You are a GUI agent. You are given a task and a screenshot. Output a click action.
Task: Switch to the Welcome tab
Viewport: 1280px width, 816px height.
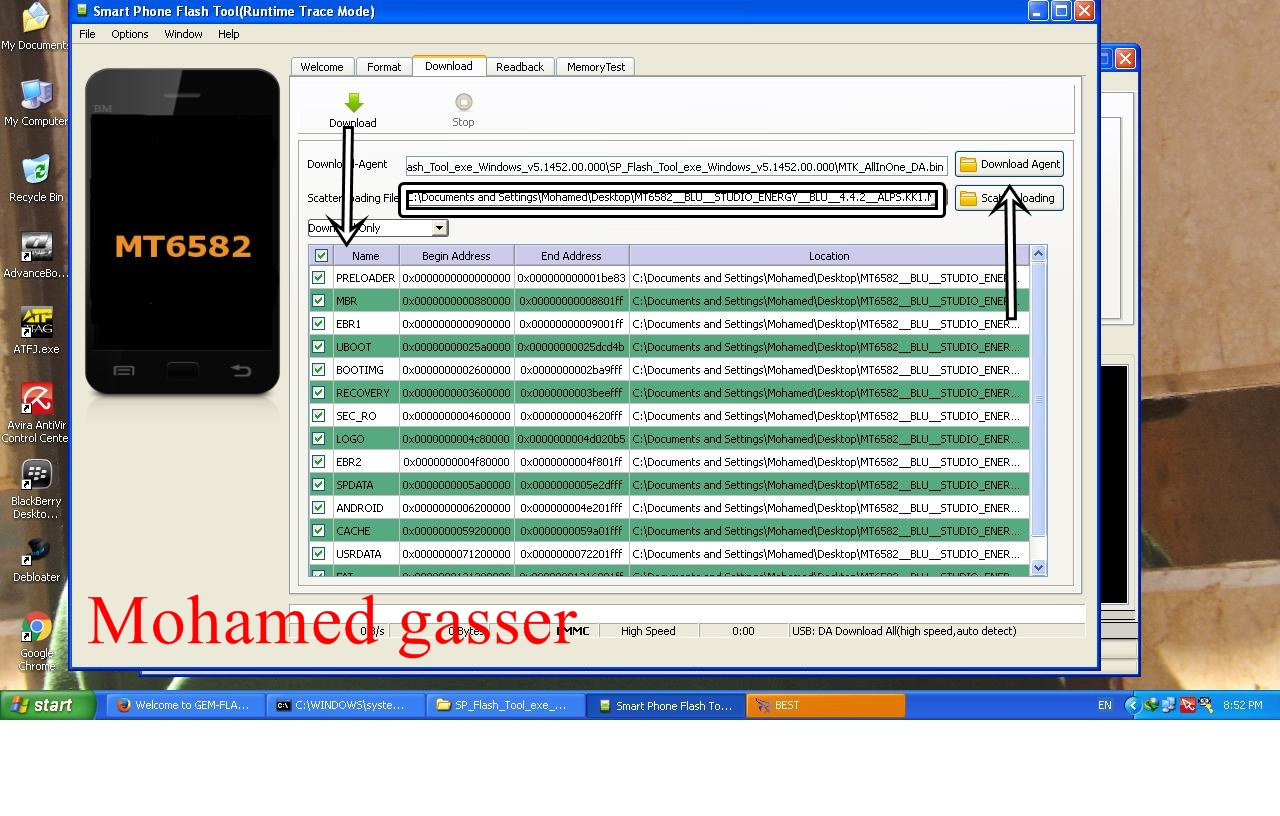click(322, 67)
